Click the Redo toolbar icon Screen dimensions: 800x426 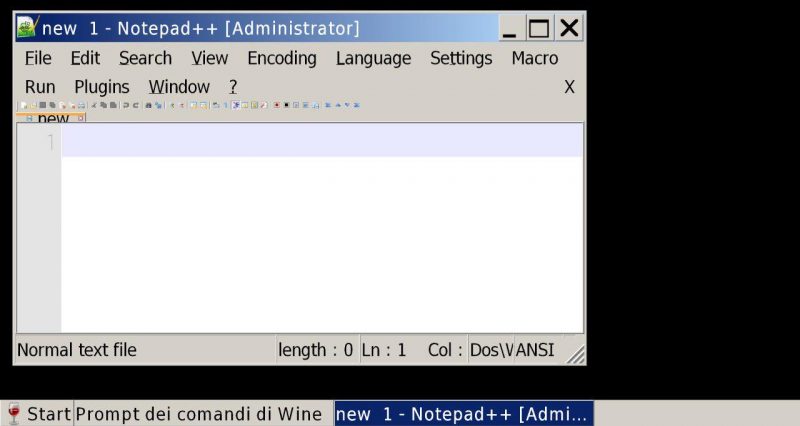point(136,105)
